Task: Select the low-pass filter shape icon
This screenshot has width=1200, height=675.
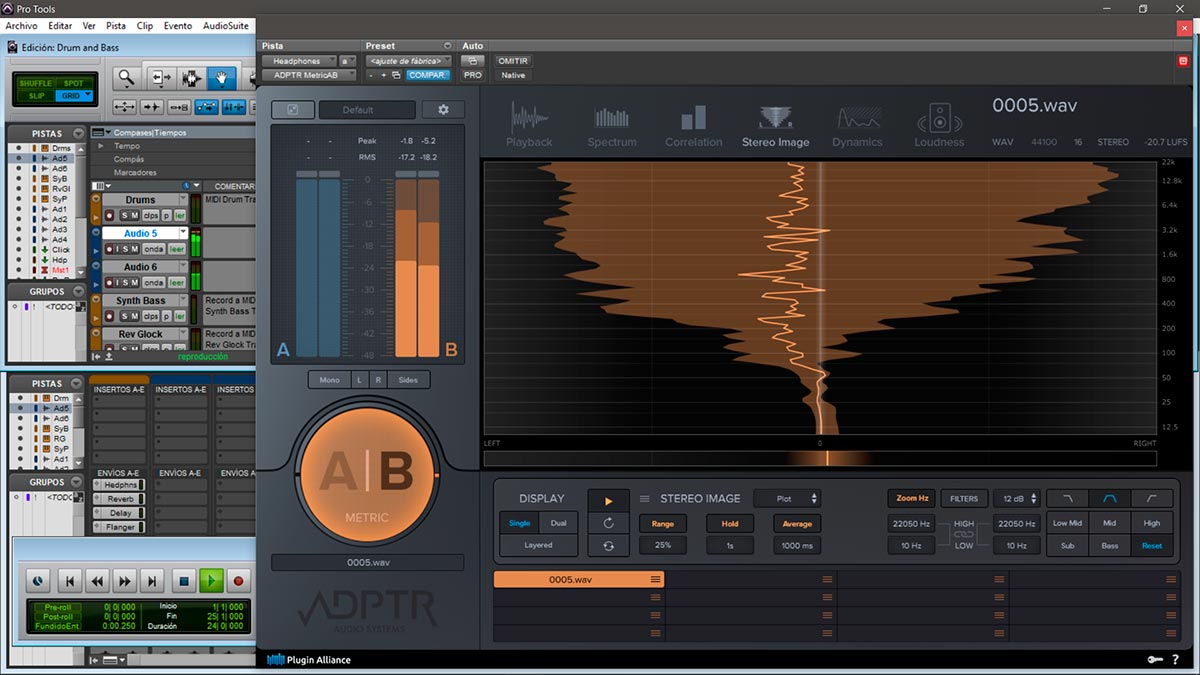Action: [1067, 498]
